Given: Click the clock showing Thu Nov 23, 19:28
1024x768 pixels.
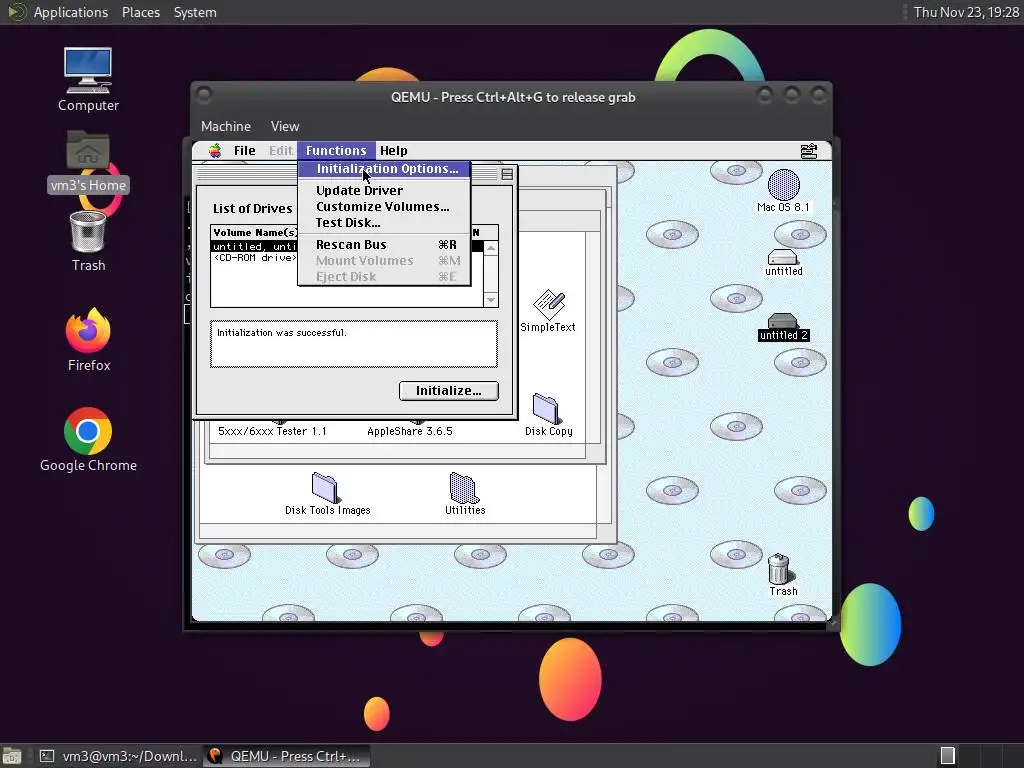Looking at the screenshot, I should [x=966, y=12].
